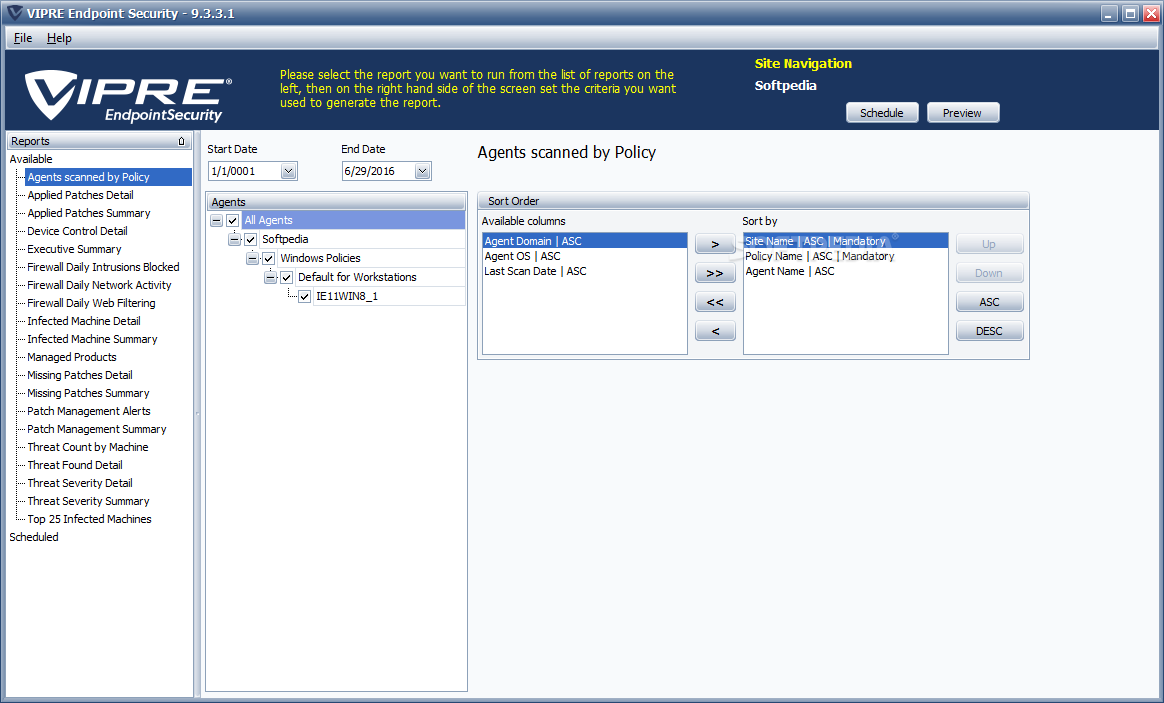Uncheck Default for Workstations checkbox
The height and width of the screenshot is (703, 1164).
pyautogui.click(x=287, y=278)
